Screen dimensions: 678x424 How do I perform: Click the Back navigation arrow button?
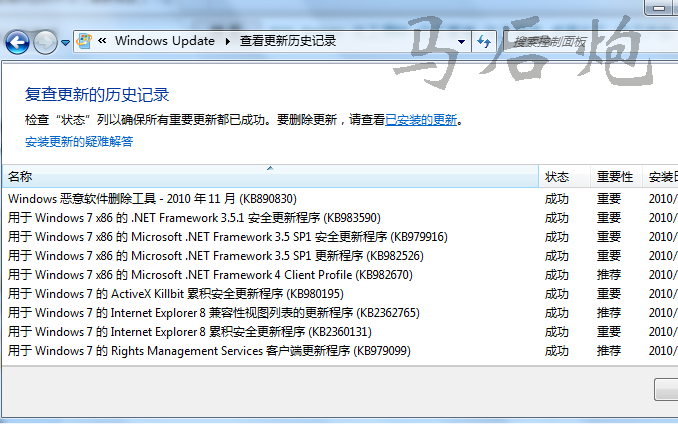pyautogui.click(x=17, y=42)
